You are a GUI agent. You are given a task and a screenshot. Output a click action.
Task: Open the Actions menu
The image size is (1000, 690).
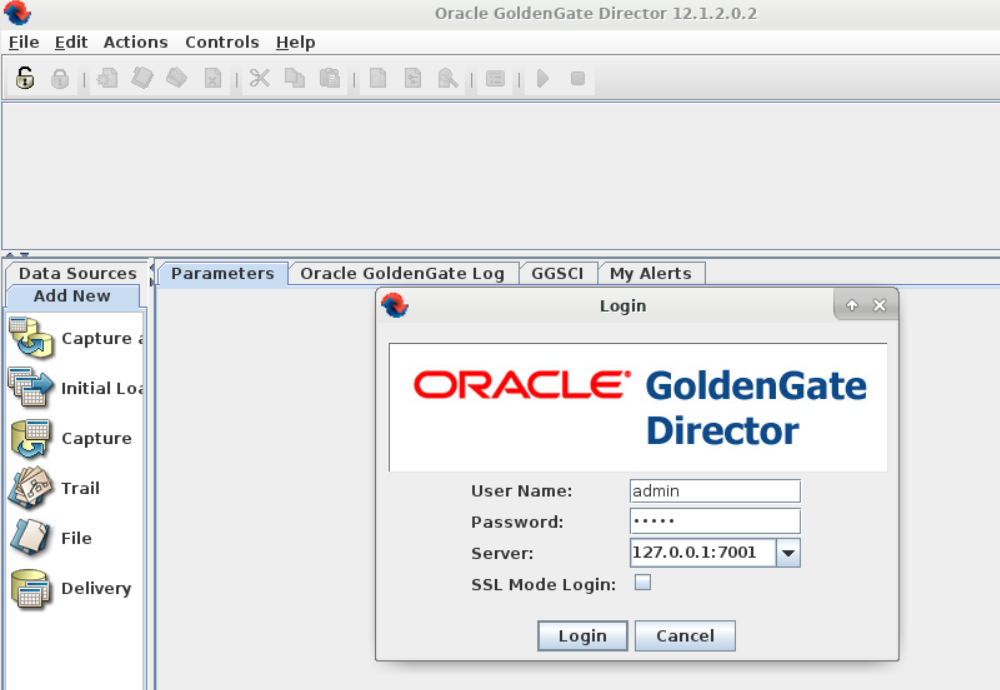pyautogui.click(x=136, y=42)
